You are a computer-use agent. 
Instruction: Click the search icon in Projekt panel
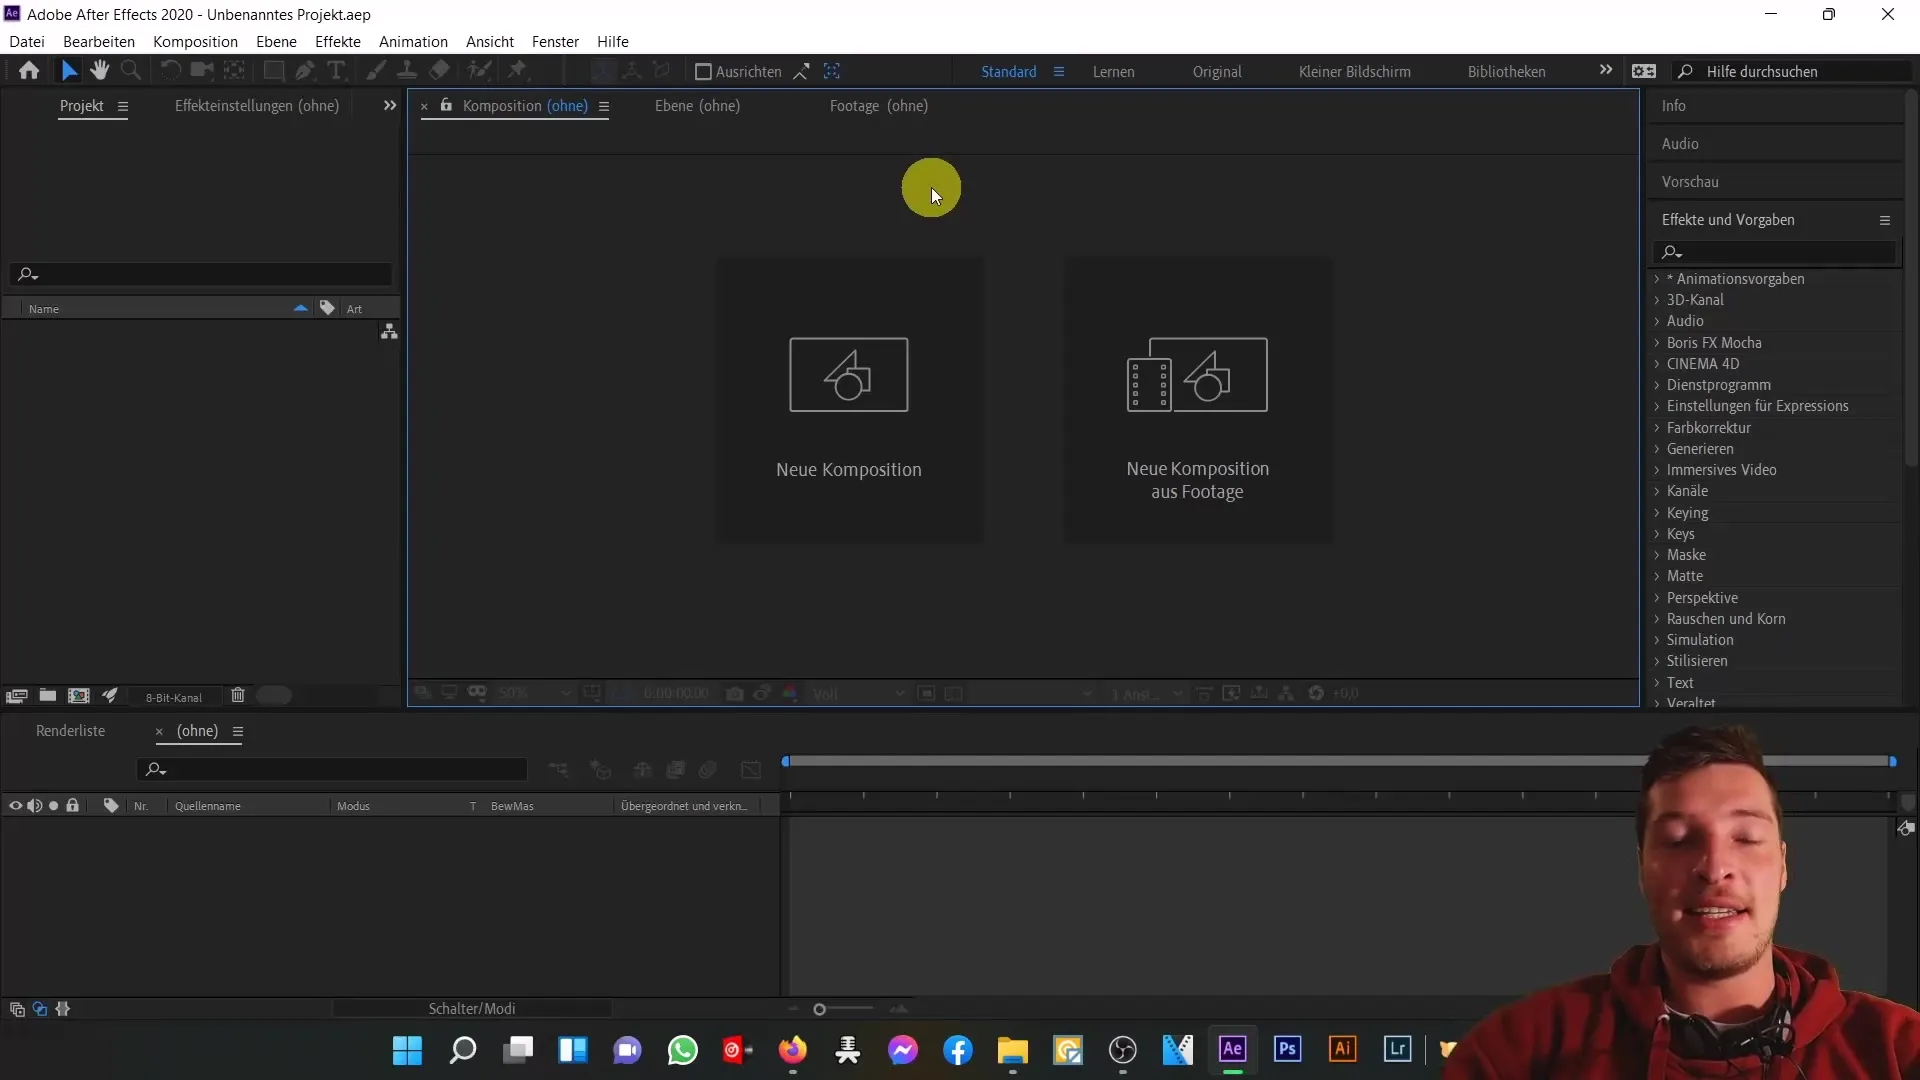(x=28, y=274)
